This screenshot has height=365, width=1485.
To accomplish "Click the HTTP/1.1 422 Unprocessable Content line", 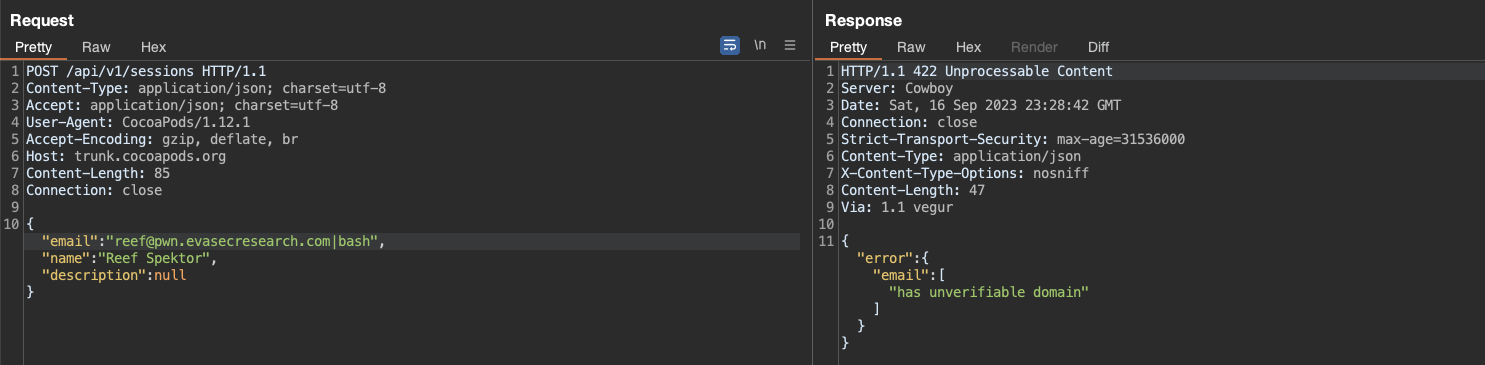I will pos(977,72).
